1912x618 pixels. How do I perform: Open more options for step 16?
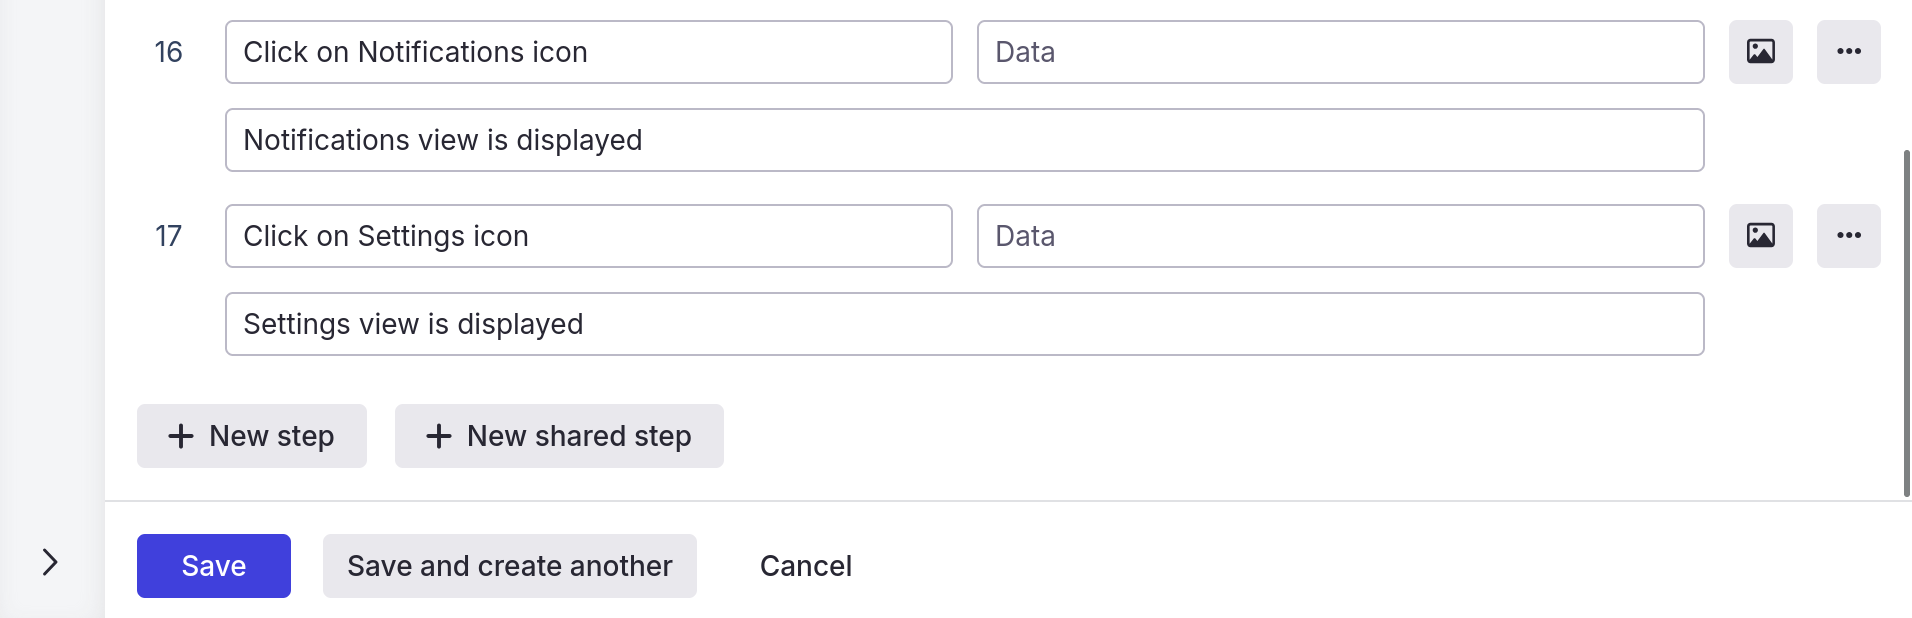tap(1848, 52)
